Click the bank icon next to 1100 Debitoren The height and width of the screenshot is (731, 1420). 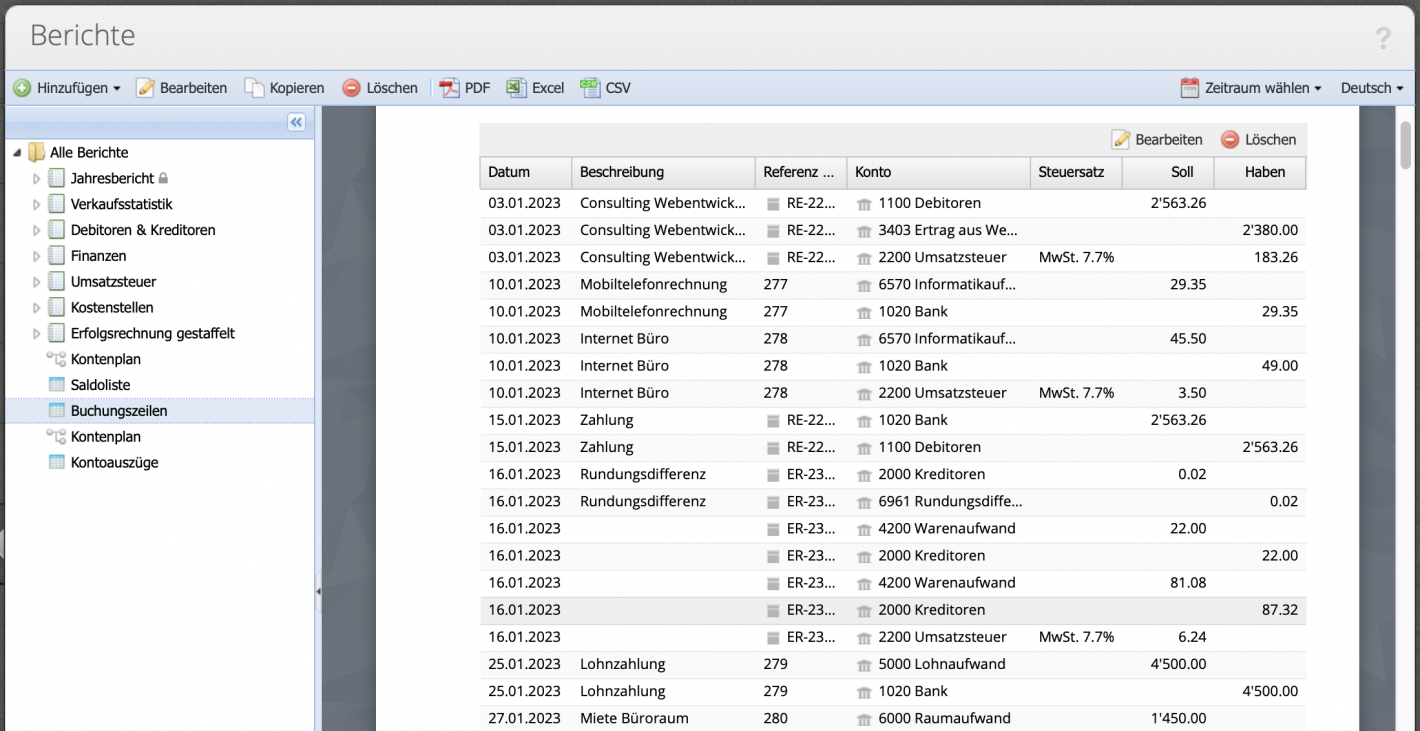863,203
